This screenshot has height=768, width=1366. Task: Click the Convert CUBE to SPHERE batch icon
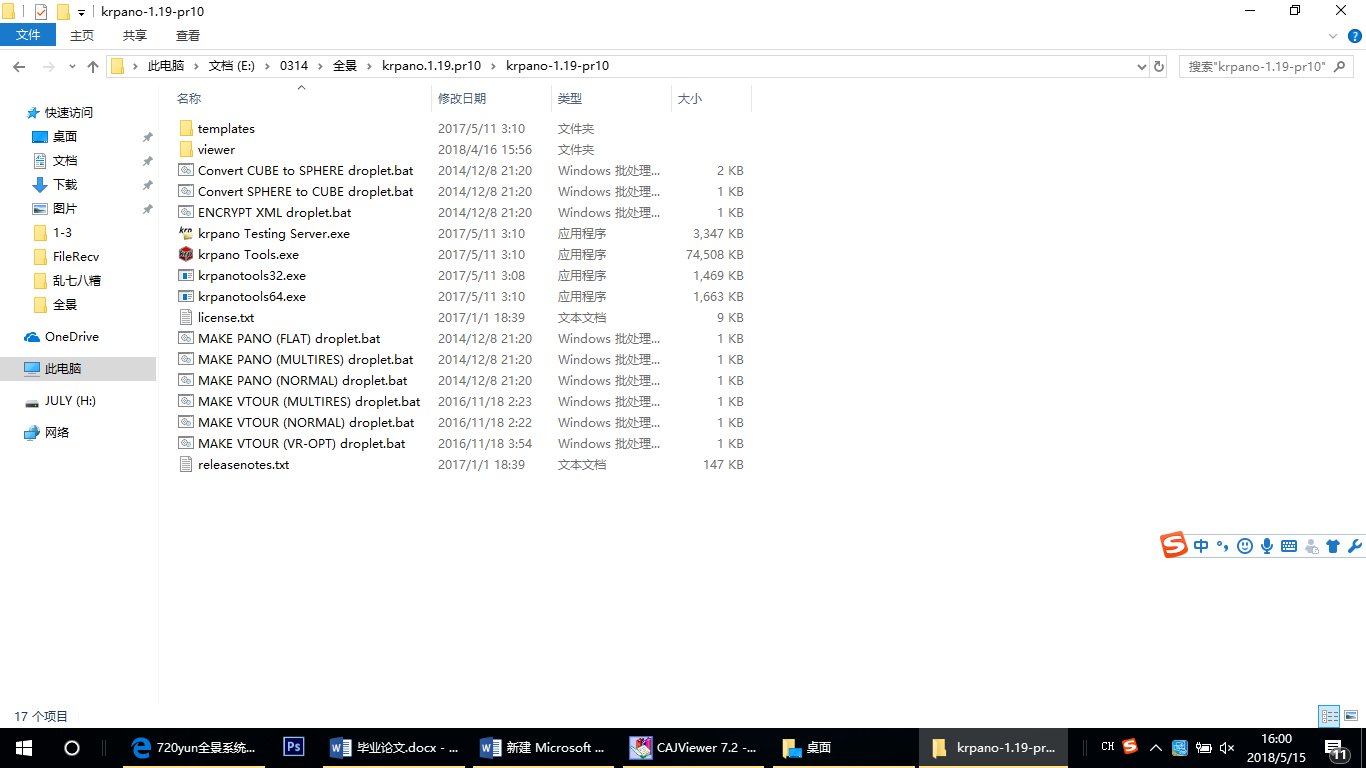(186, 170)
